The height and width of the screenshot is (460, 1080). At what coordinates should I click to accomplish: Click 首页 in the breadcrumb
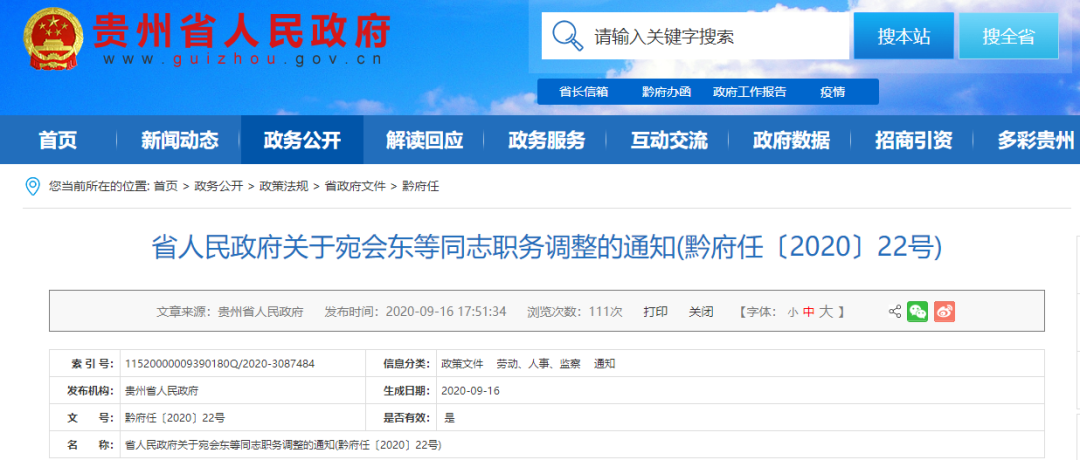click(x=165, y=186)
